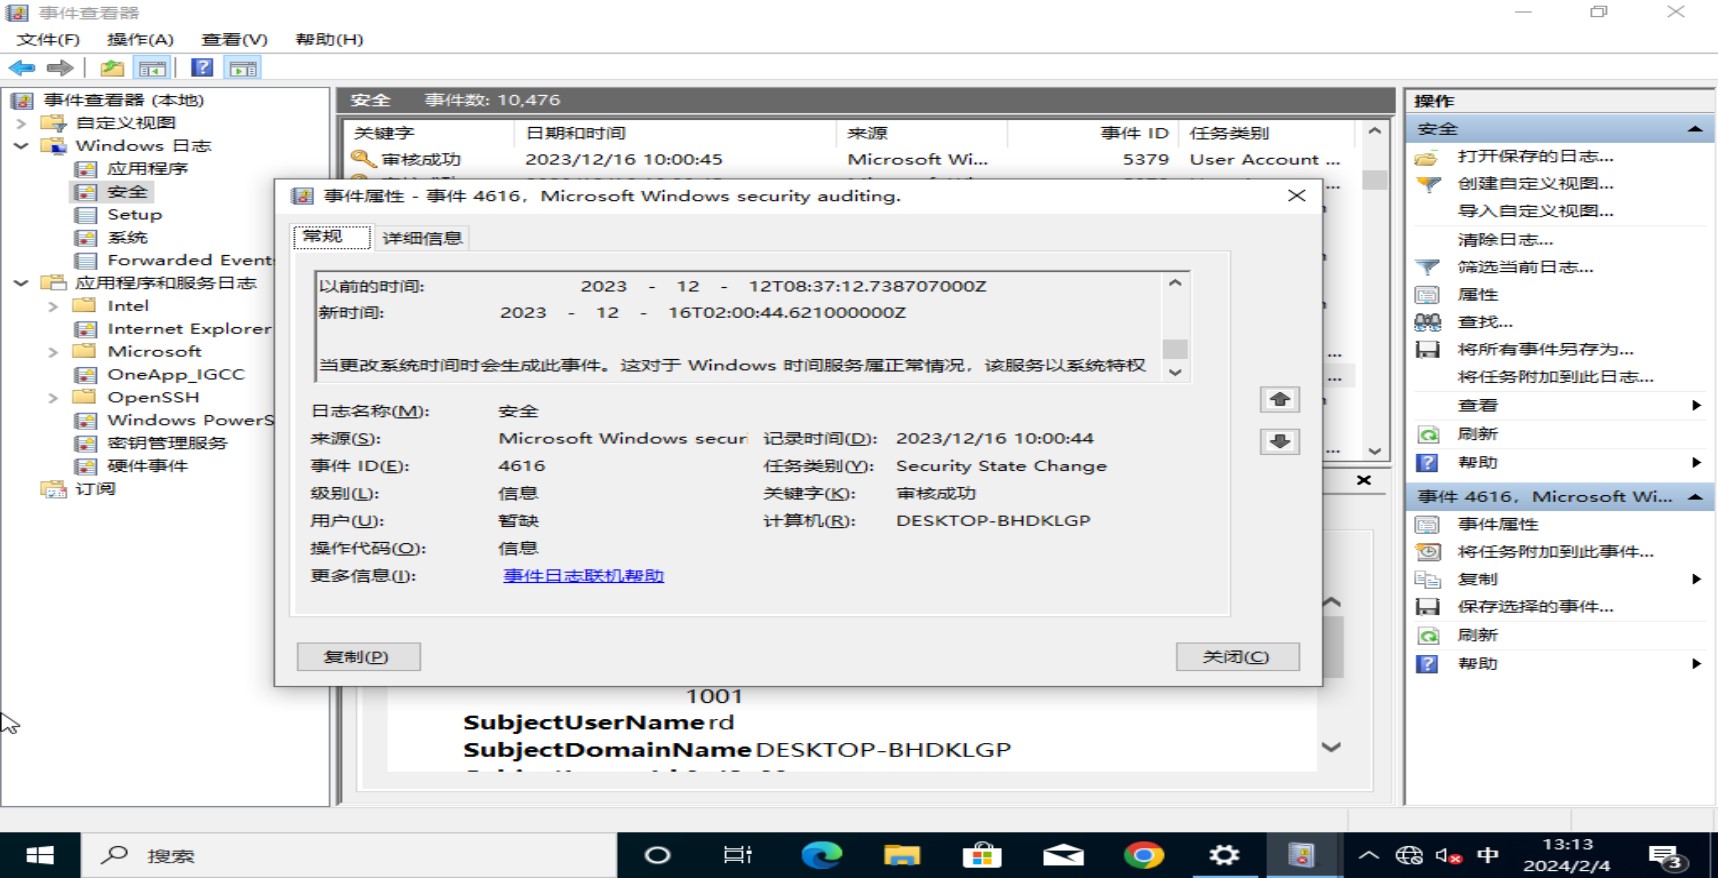Click the taskbar search box
The image size is (1718, 878).
pos(350,855)
